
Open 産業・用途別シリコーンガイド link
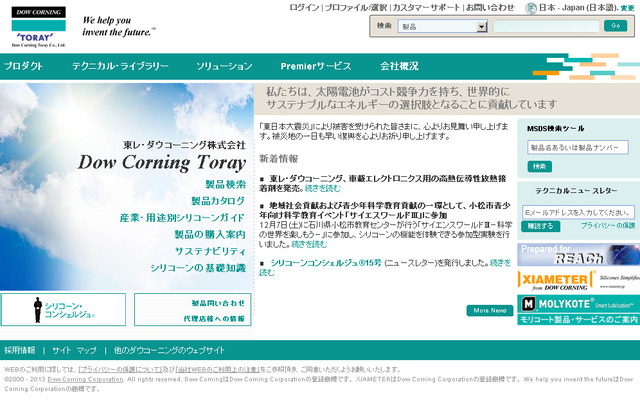[182, 218]
